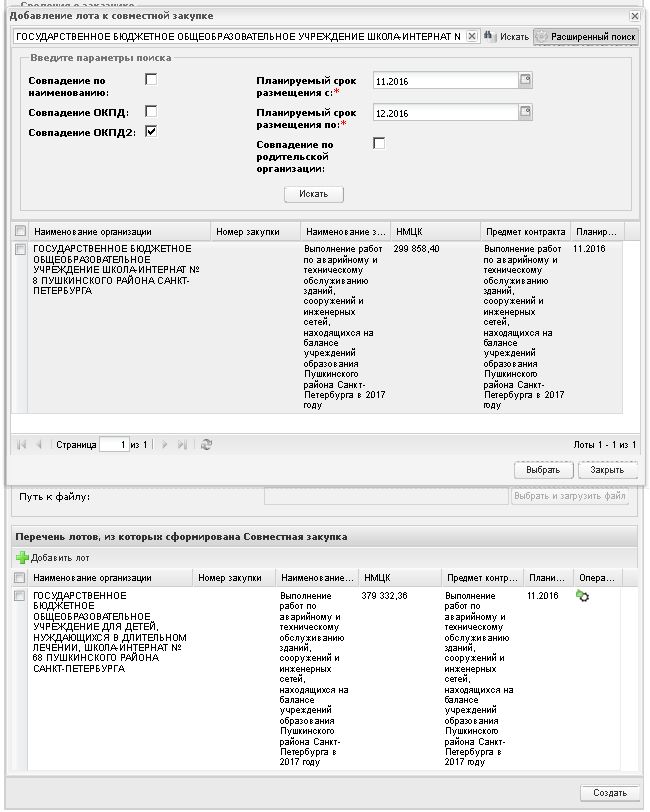Select all lots in Перечень лотов header
Screen dimensions: 650x812
pyautogui.click(x=20, y=577)
